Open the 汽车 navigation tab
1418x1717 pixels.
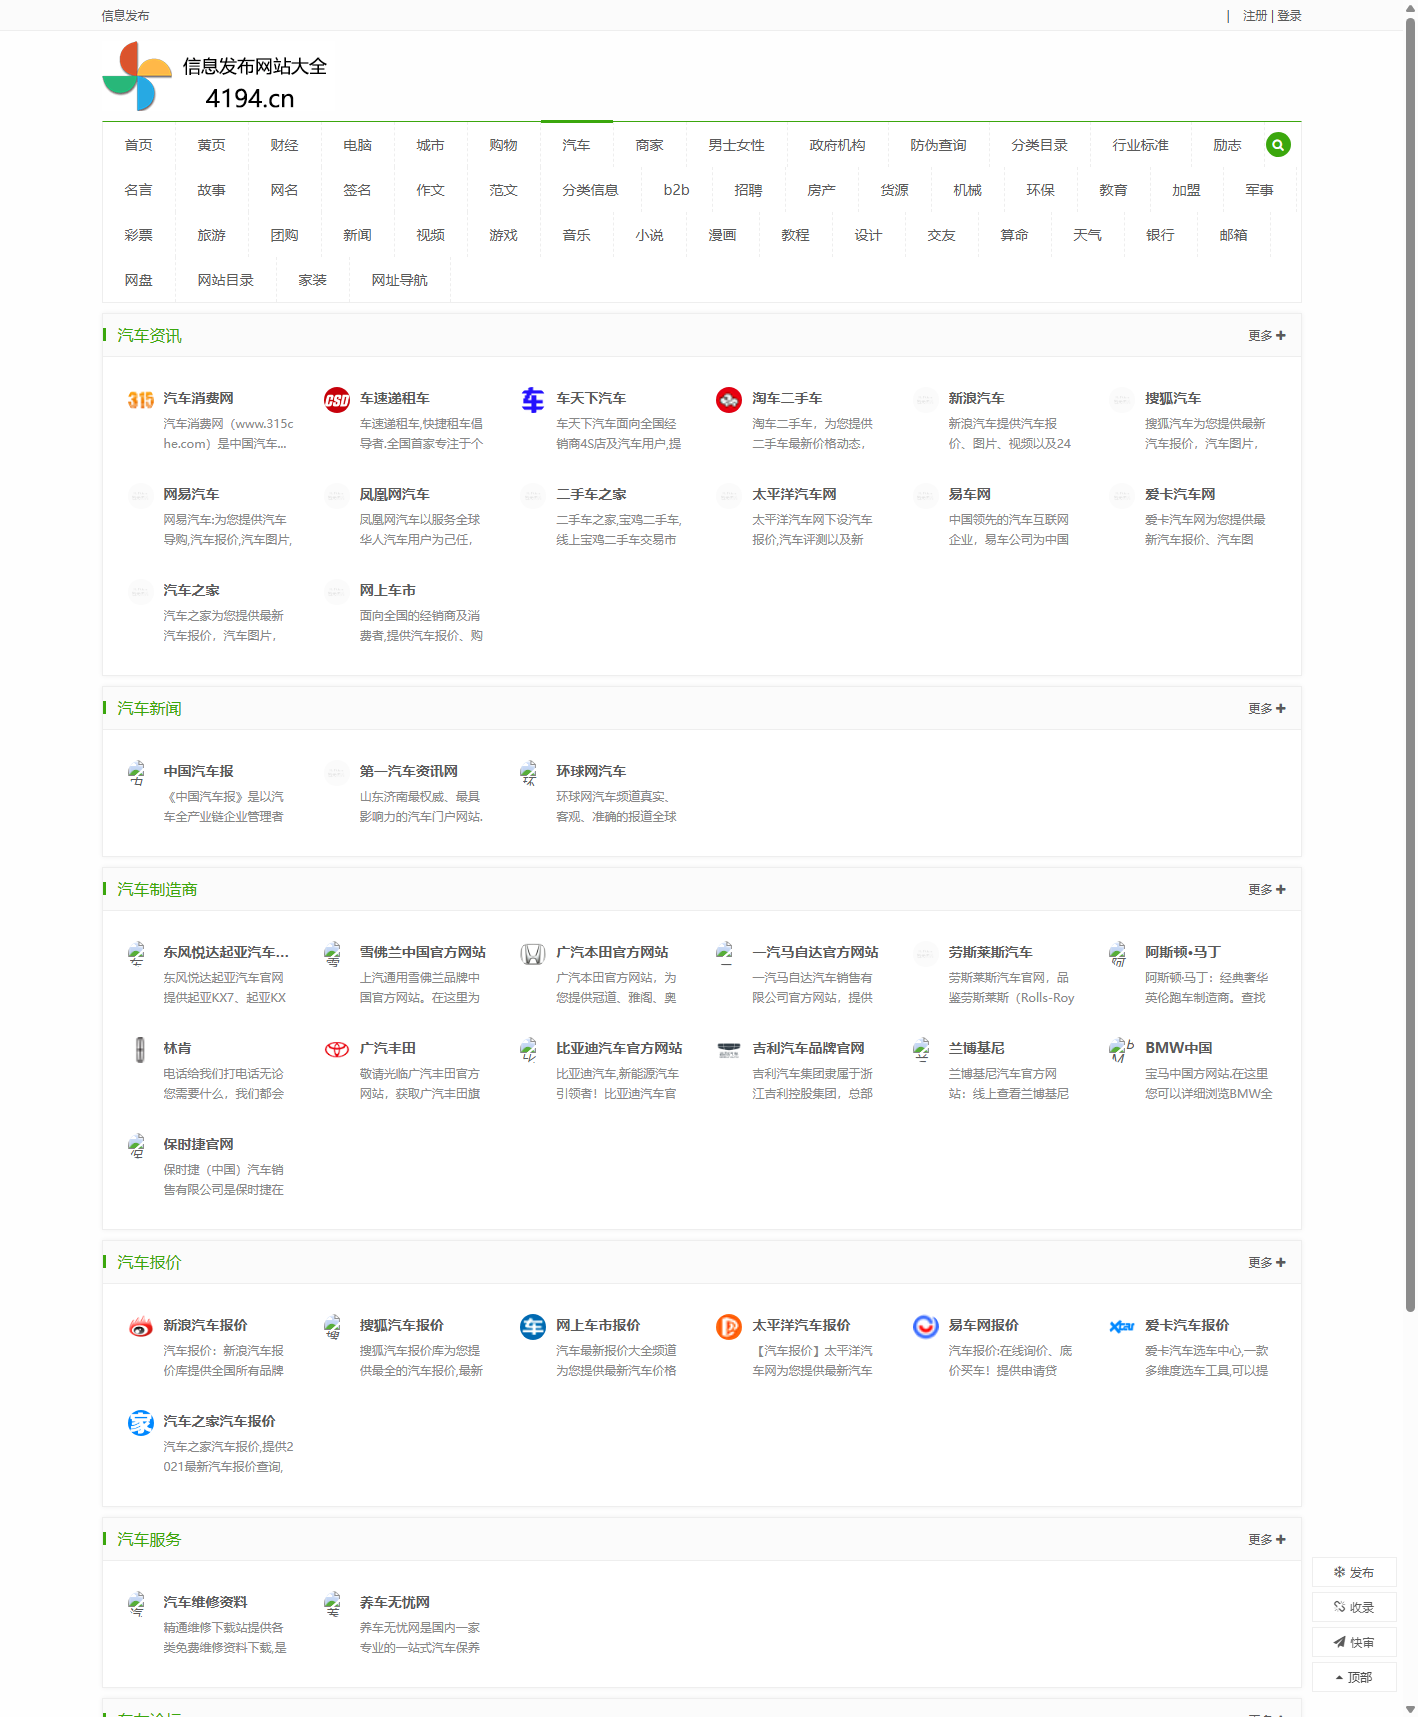[x=576, y=145]
